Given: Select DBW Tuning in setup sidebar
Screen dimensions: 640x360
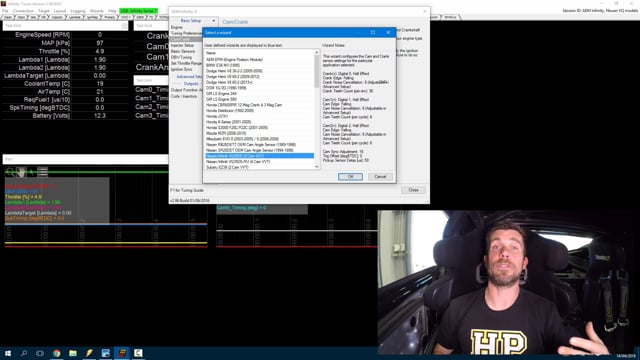Looking at the screenshot, I should pos(181,58).
